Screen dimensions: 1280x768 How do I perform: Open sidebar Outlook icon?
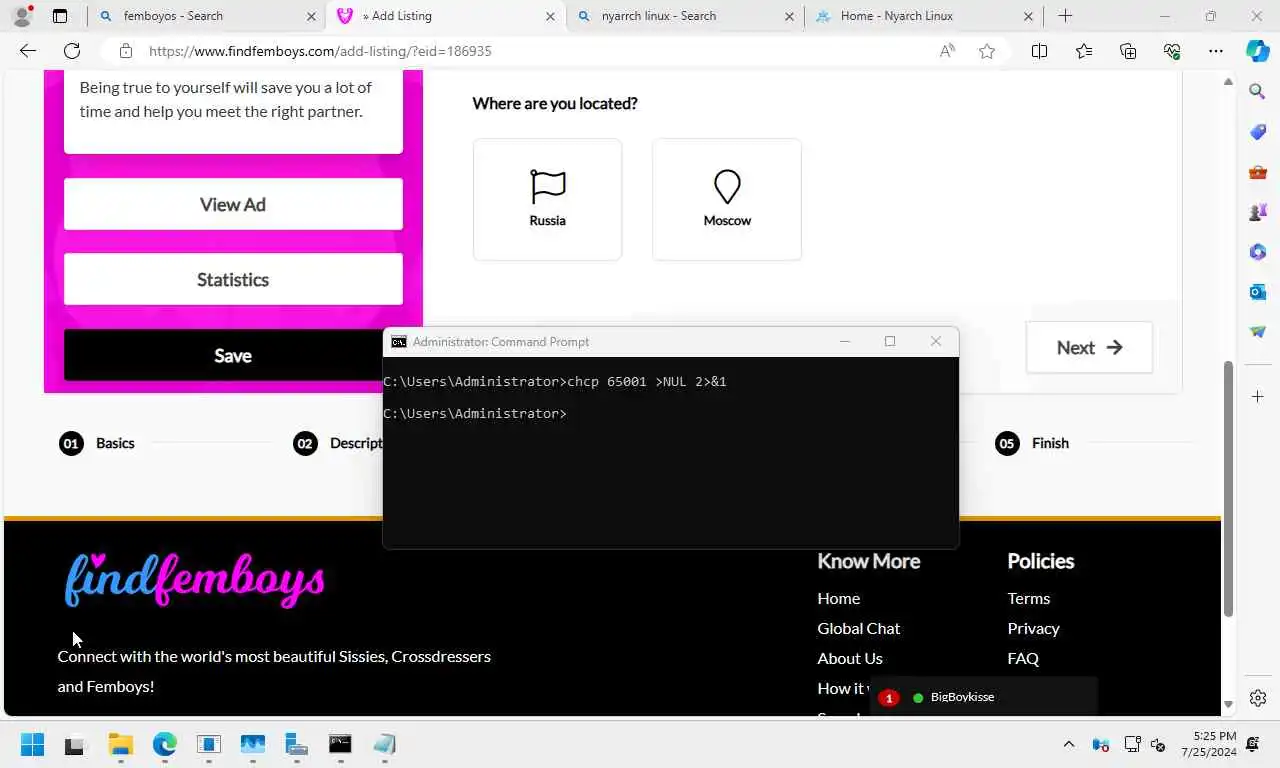pyautogui.click(x=1258, y=292)
